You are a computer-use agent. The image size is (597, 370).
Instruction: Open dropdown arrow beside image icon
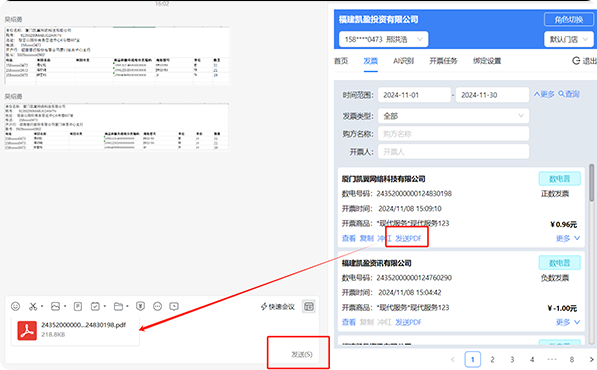click(x=65, y=306)
